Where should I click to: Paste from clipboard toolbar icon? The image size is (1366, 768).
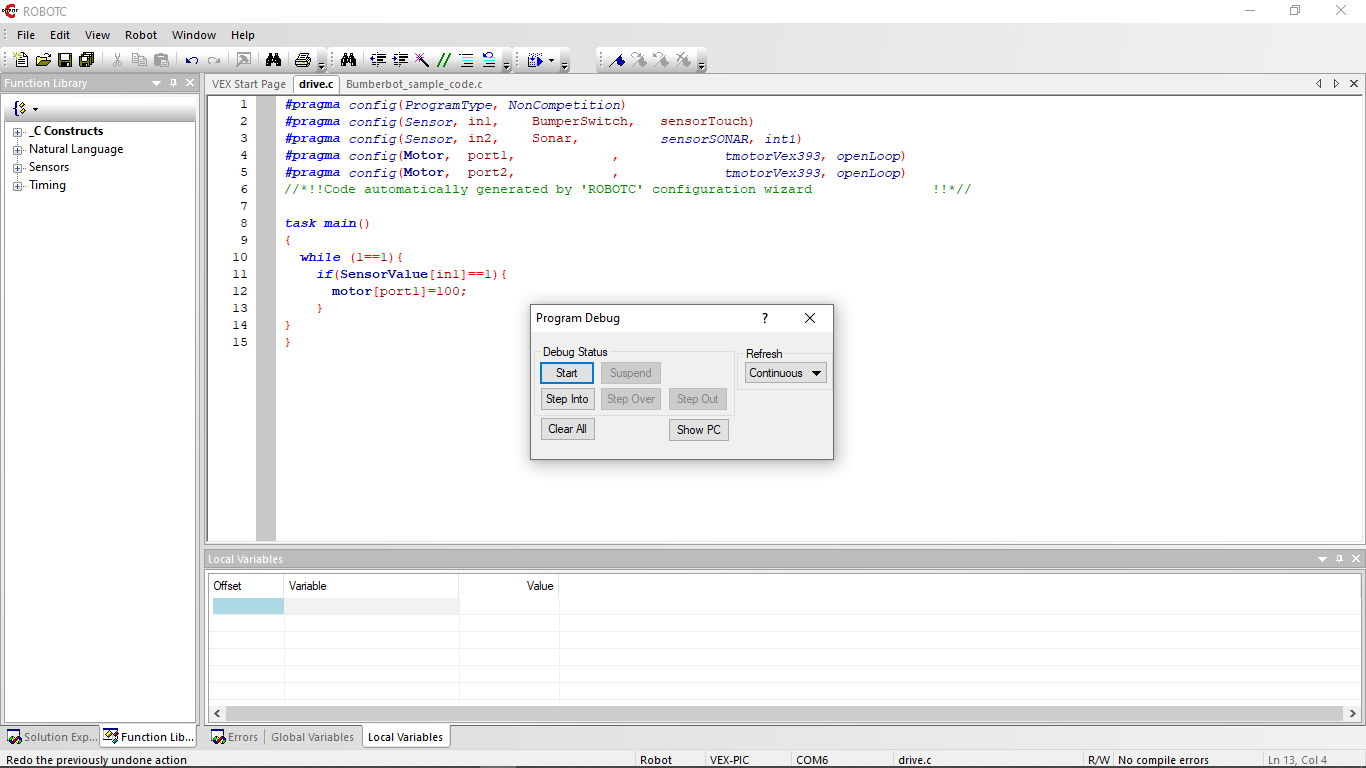coord(161,60)
